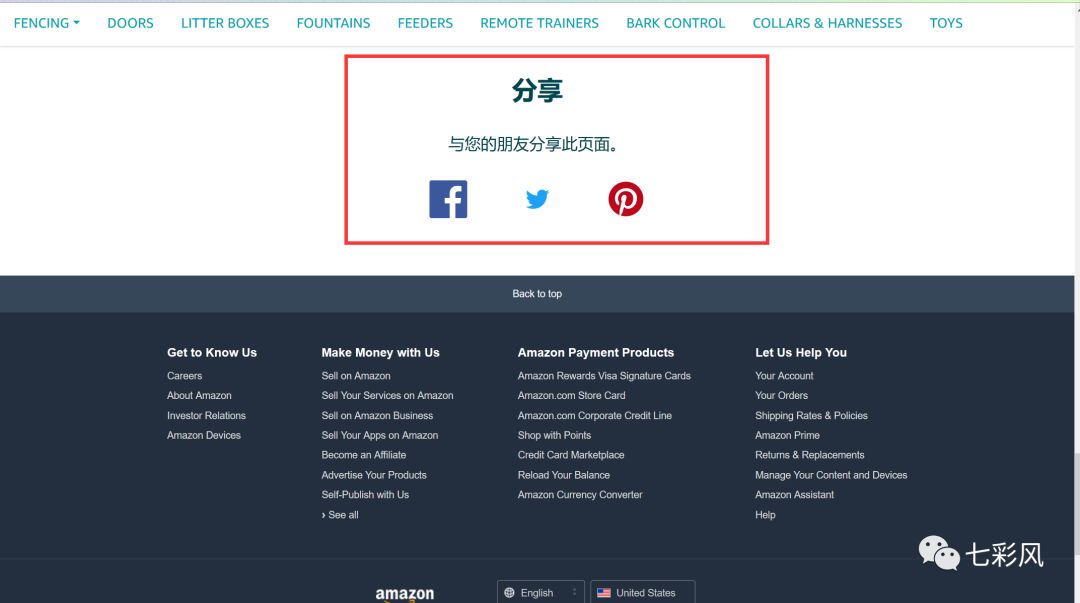Click the '与您的朋友分享此页面' text

pyautogui.click(x=533, y=144)
